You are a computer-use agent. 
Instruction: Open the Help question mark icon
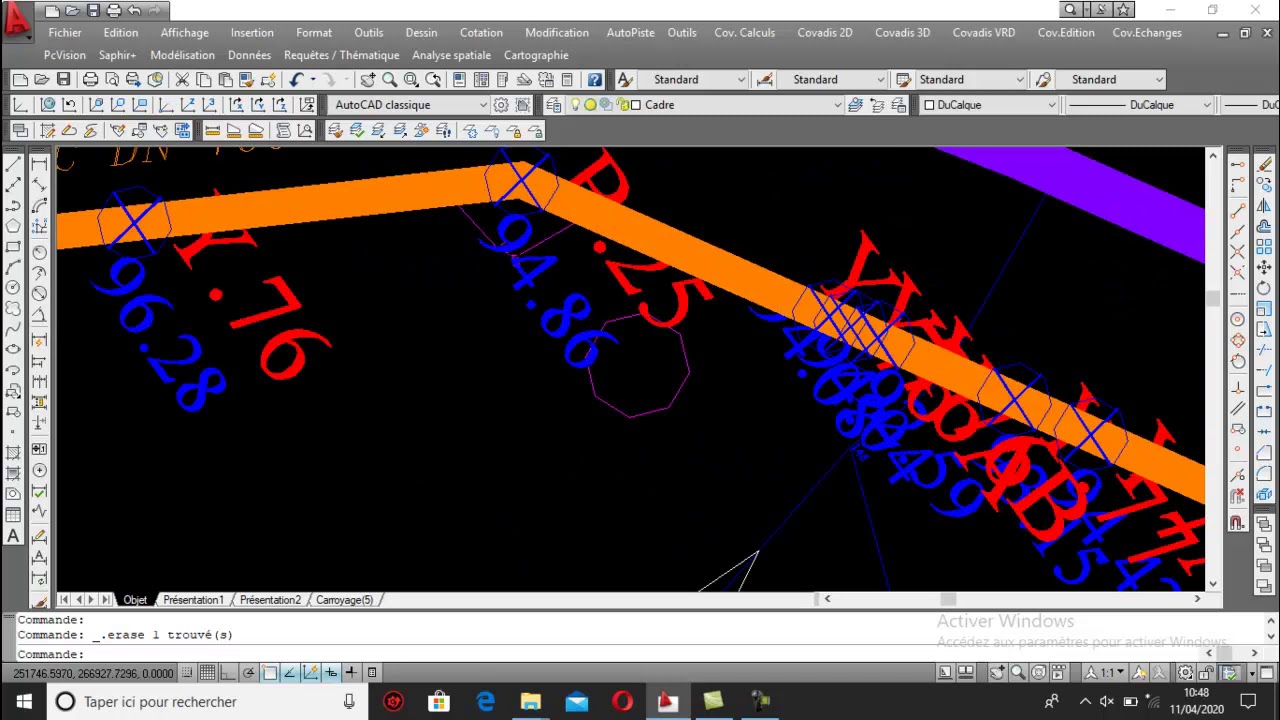click(595, 79)
